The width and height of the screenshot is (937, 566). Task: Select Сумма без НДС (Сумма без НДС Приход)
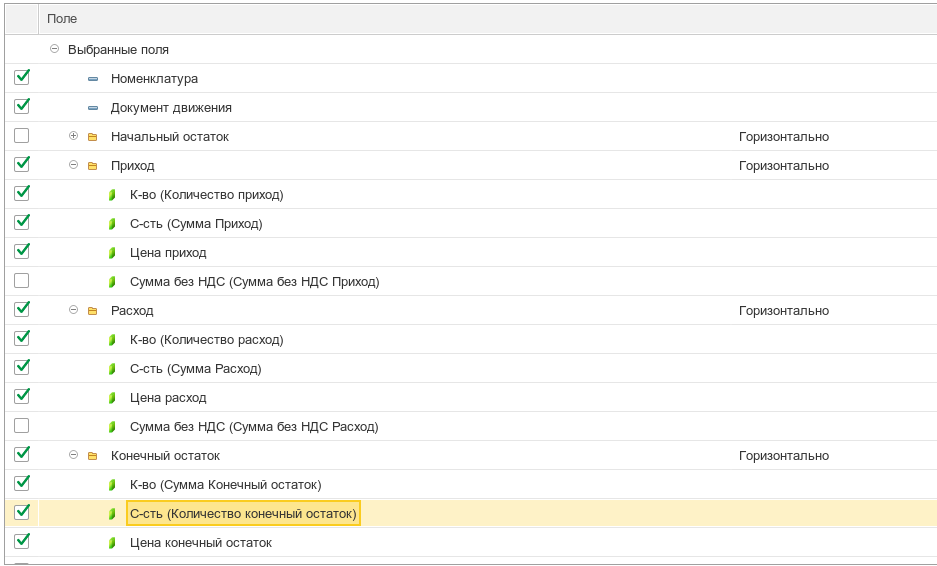255,282
